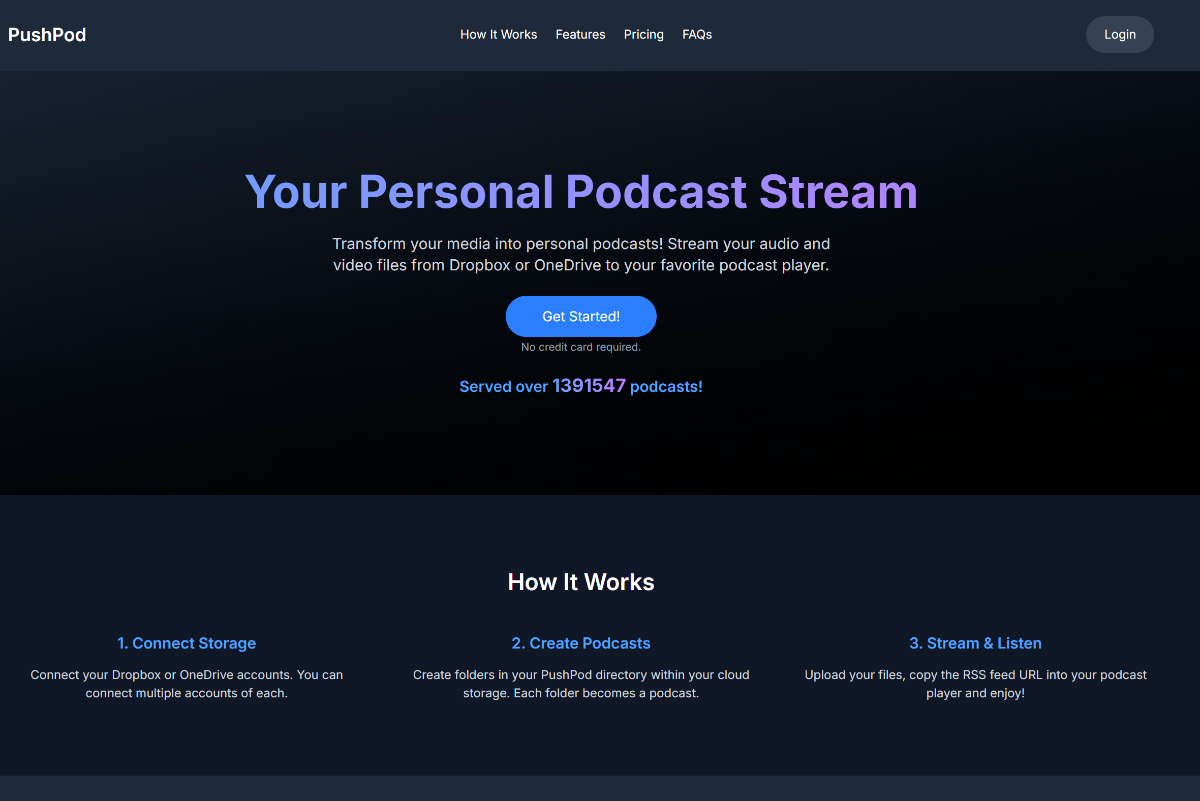1200x801 pixels.
Task: Open the How It Works navigation link
Action: click(x=498, y=35)
